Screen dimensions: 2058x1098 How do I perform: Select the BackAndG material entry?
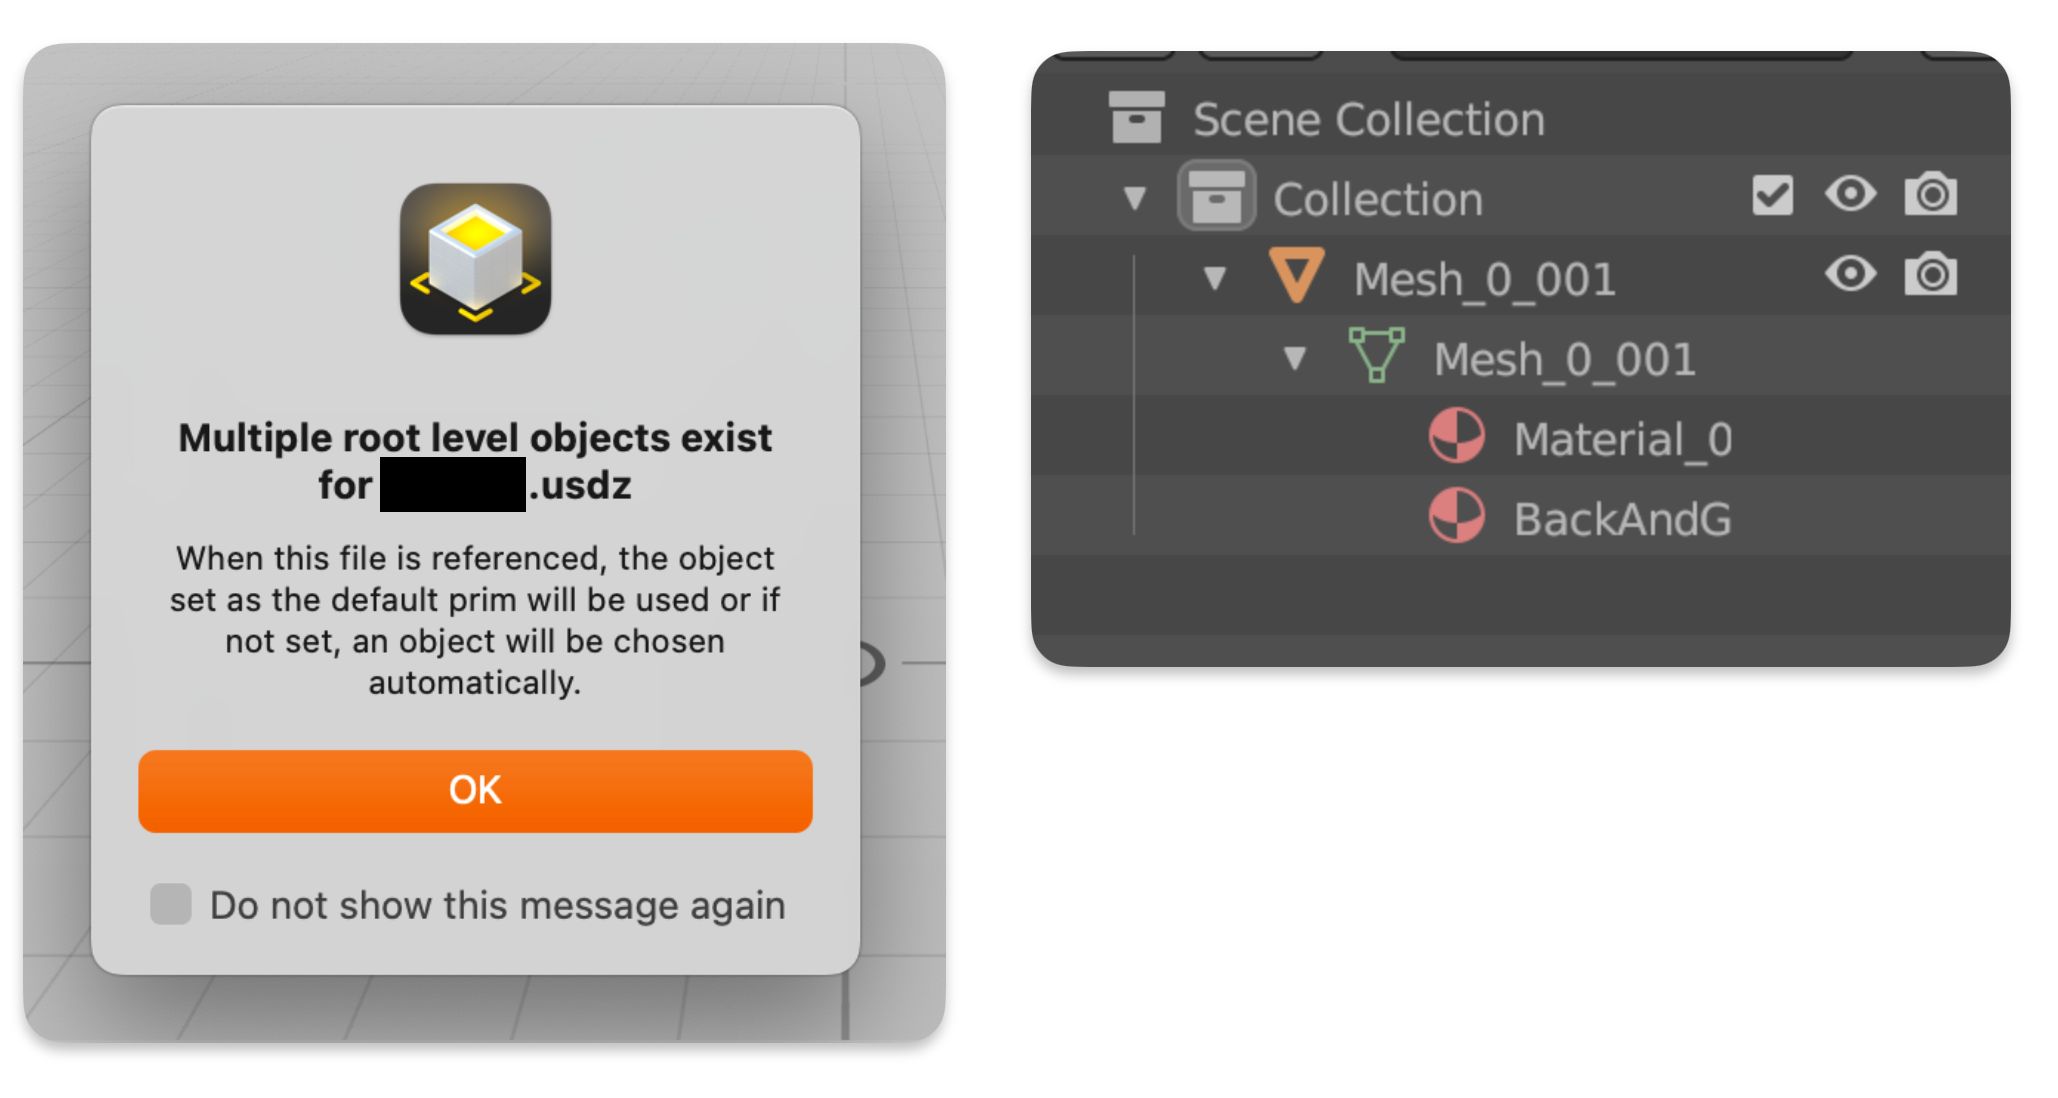click(x=1622, y=519)
